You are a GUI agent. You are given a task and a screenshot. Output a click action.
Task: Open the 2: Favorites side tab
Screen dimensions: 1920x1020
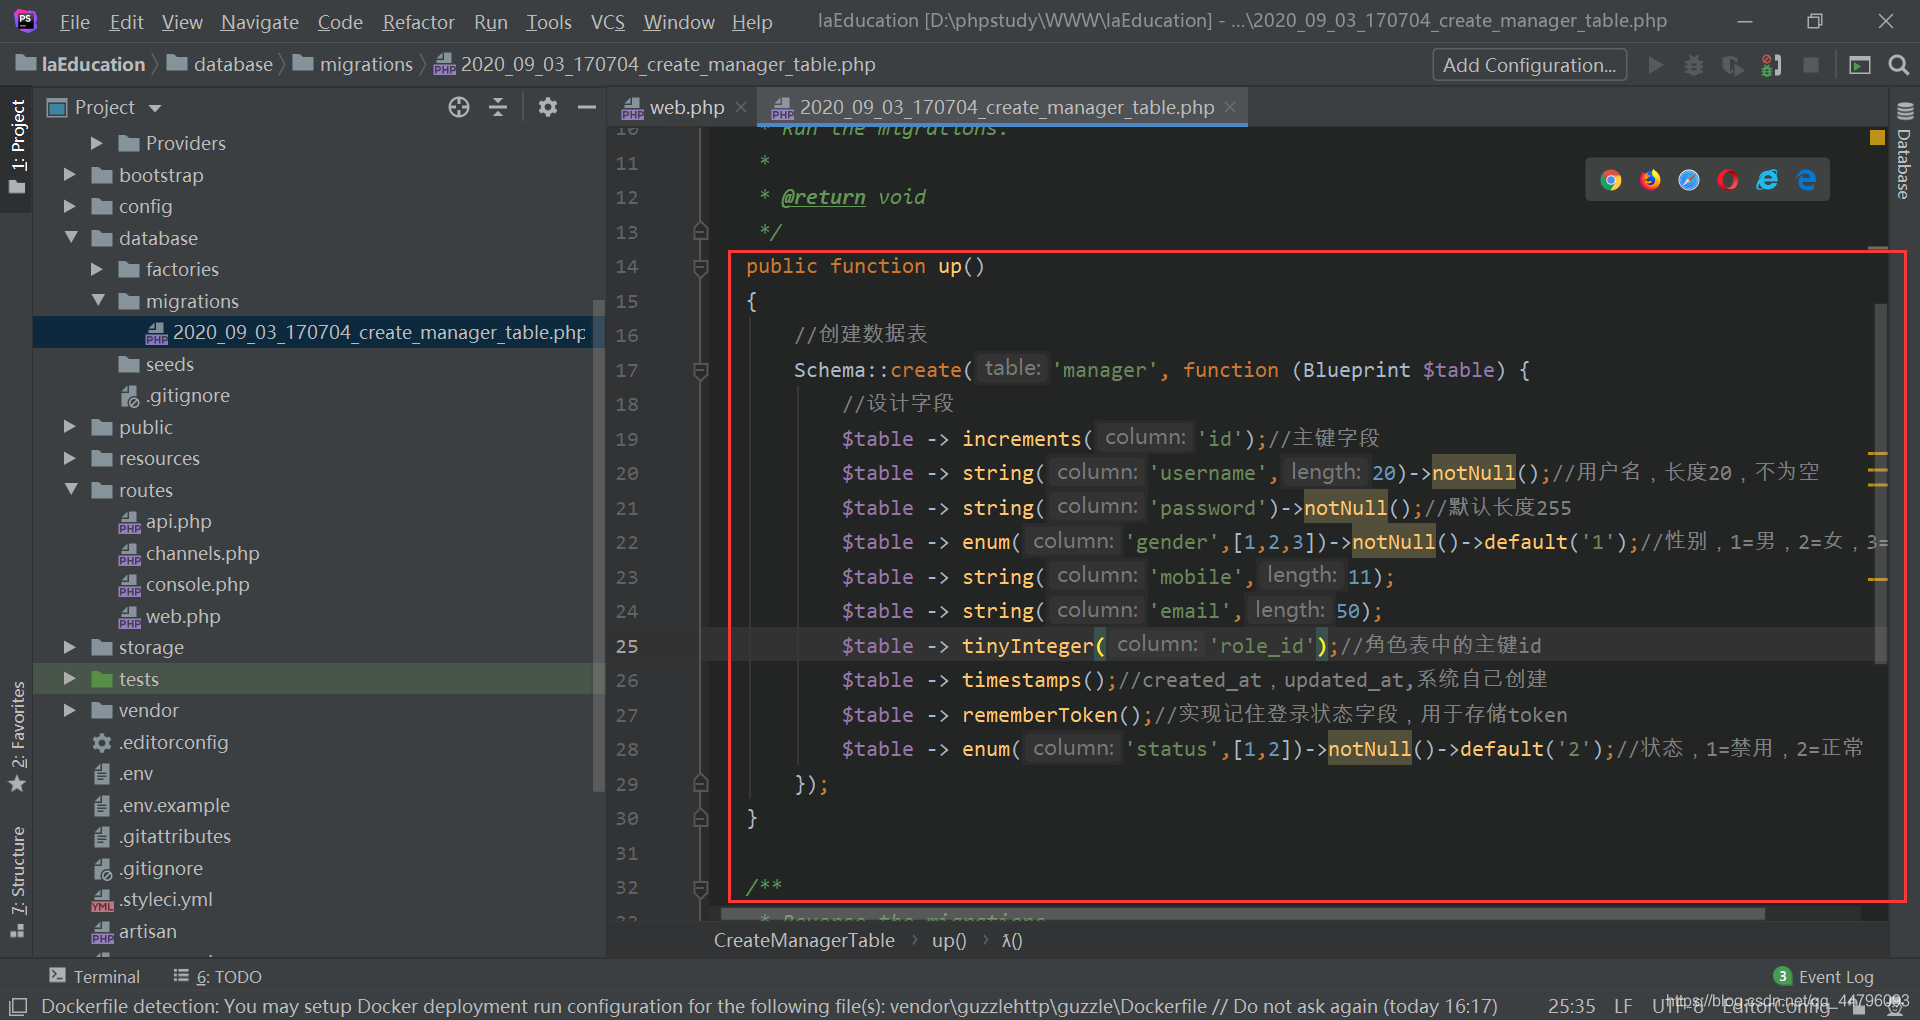[x=17, y=736]
